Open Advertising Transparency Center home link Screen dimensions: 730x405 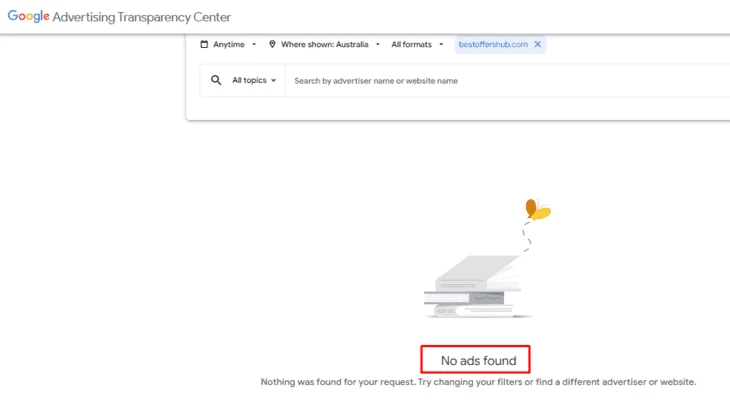coord(142,17)
